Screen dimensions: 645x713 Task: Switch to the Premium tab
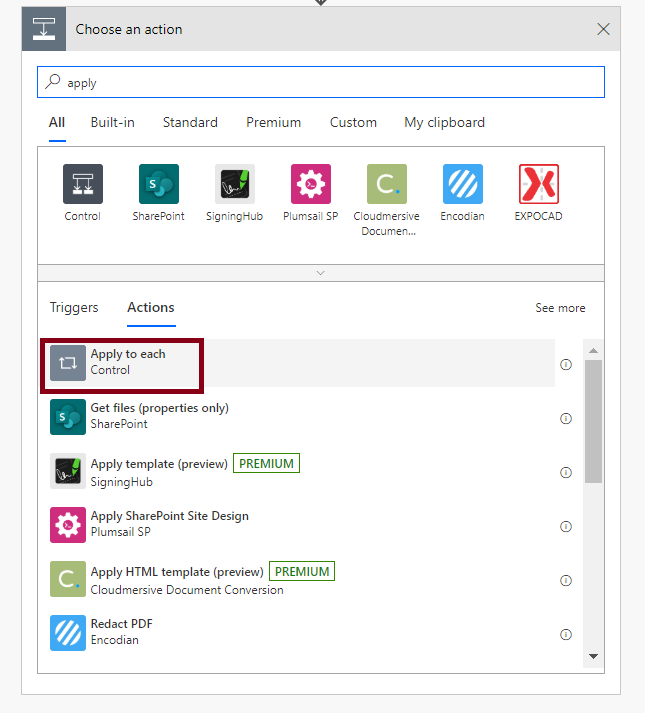pos(273,122)
